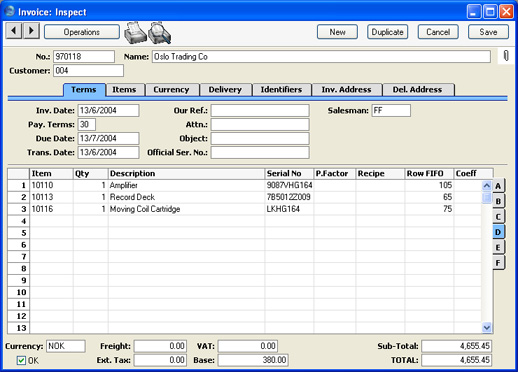
Task: Click the invoice No. field
Action: point(84,56)
